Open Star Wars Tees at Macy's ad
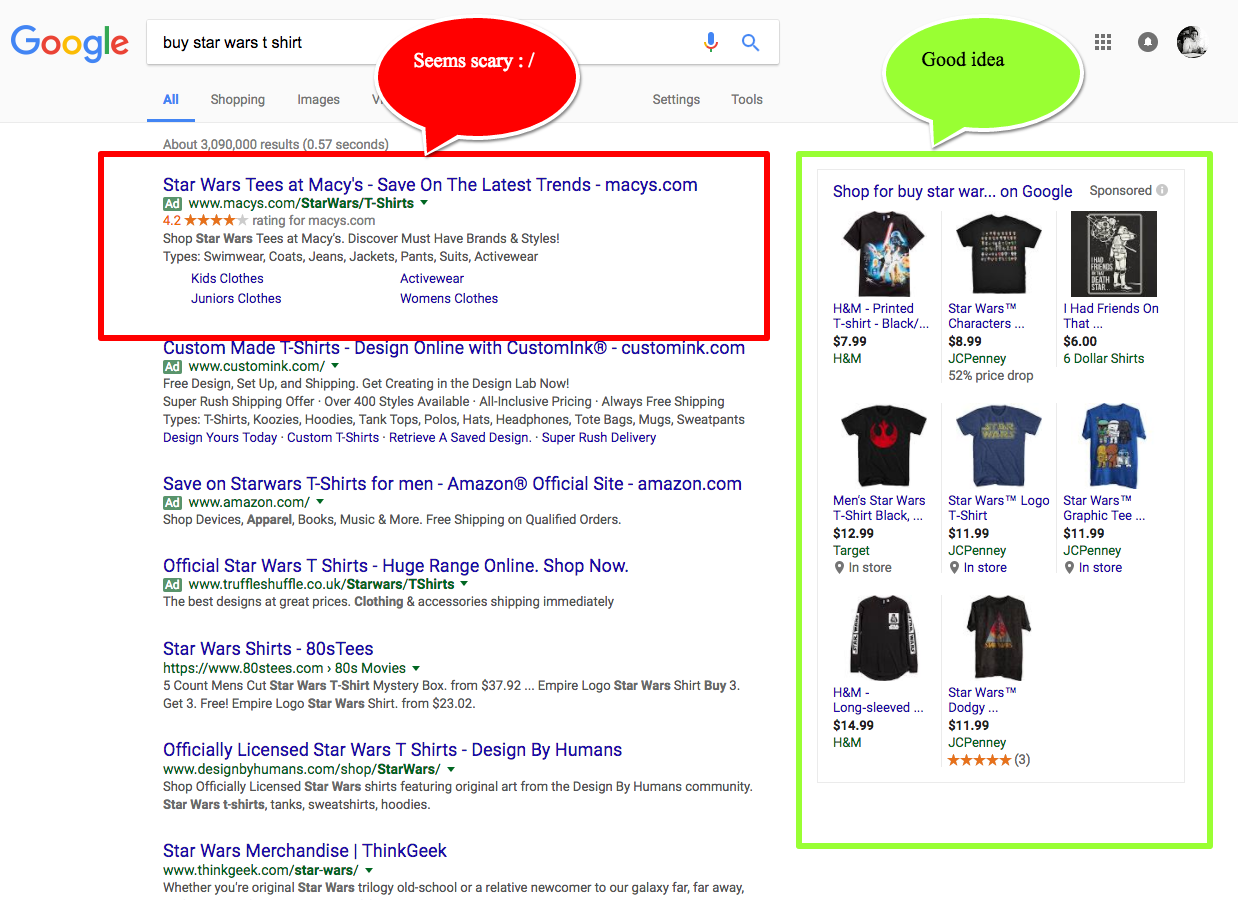This screenshot has height=900, width=1238. [x=430, y=184]
